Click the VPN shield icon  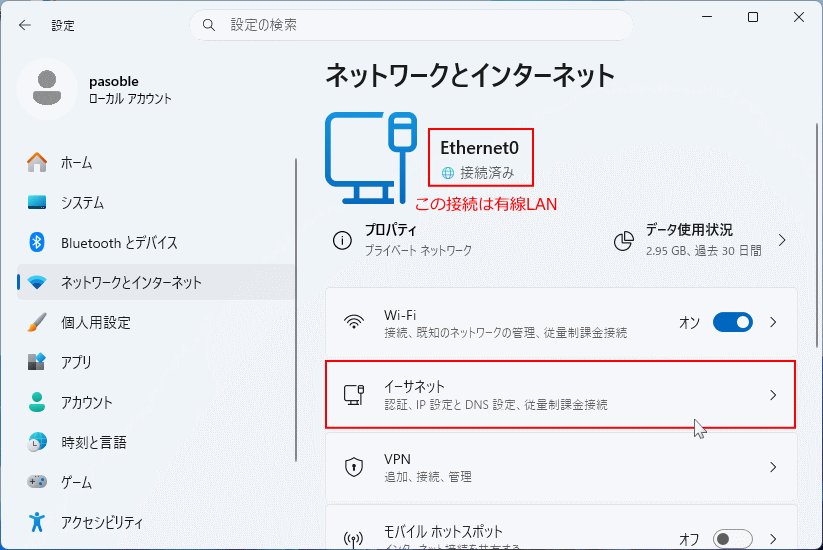(354, 467)
